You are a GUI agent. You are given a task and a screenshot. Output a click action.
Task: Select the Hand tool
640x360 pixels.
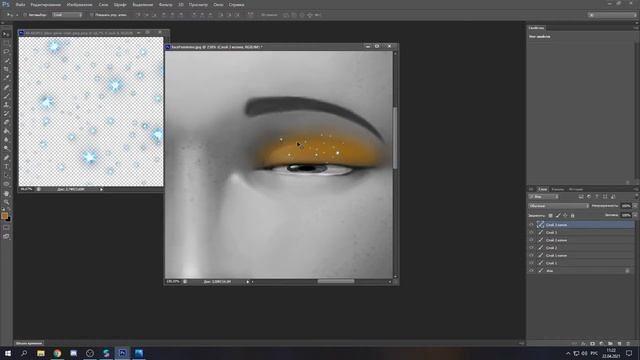pyautogui.click(x=6, y=193)
